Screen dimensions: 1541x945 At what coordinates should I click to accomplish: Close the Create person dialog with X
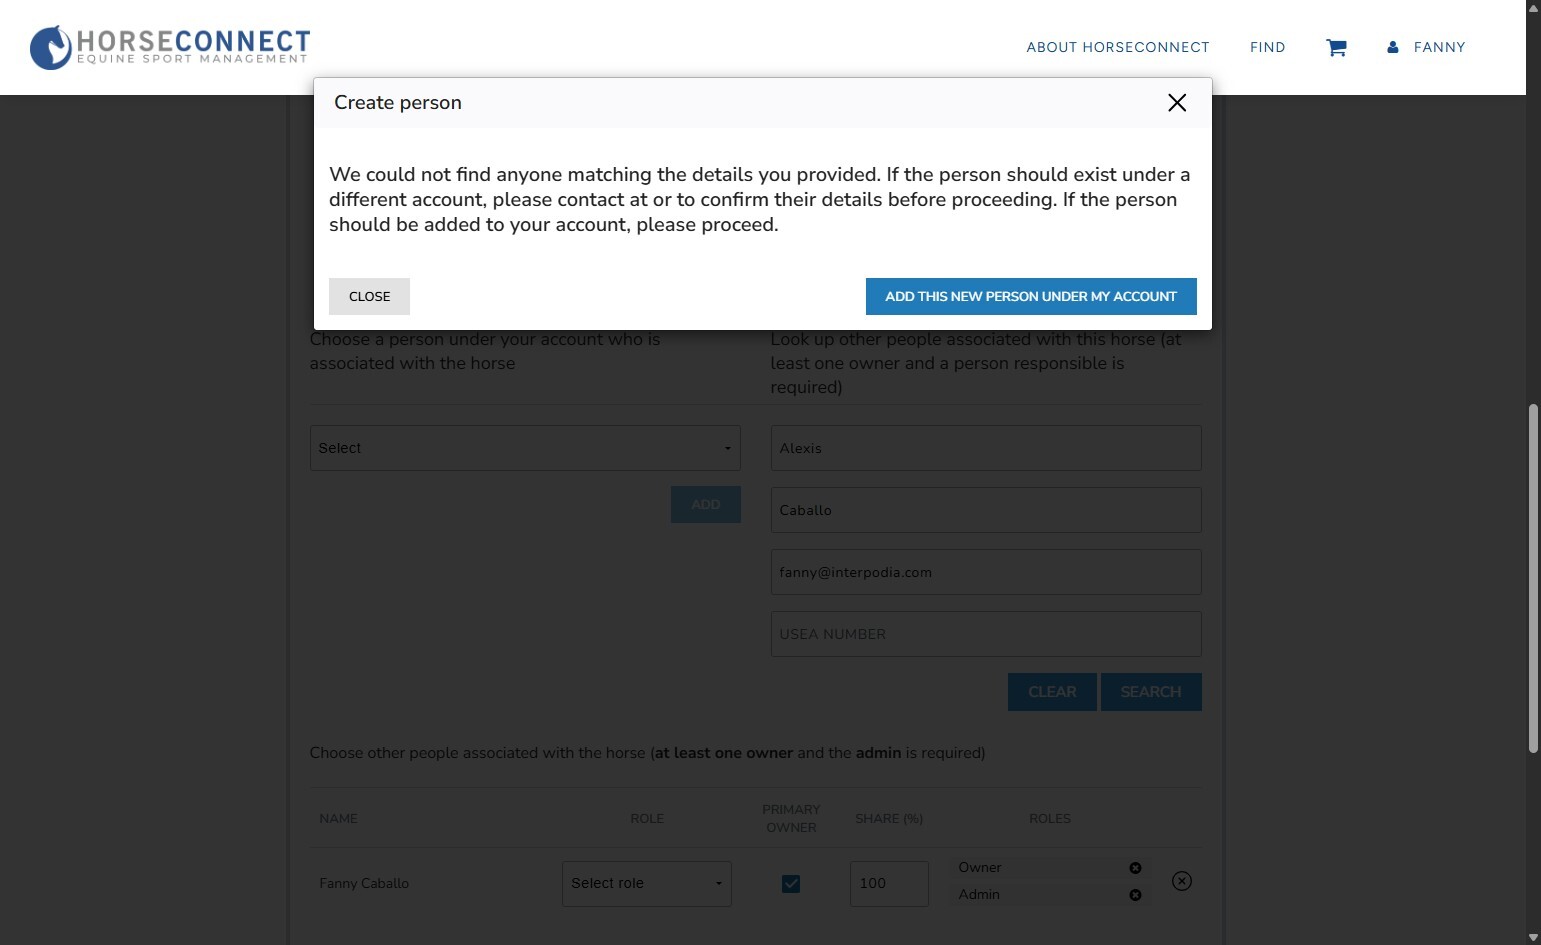(x=1177, y=103)
